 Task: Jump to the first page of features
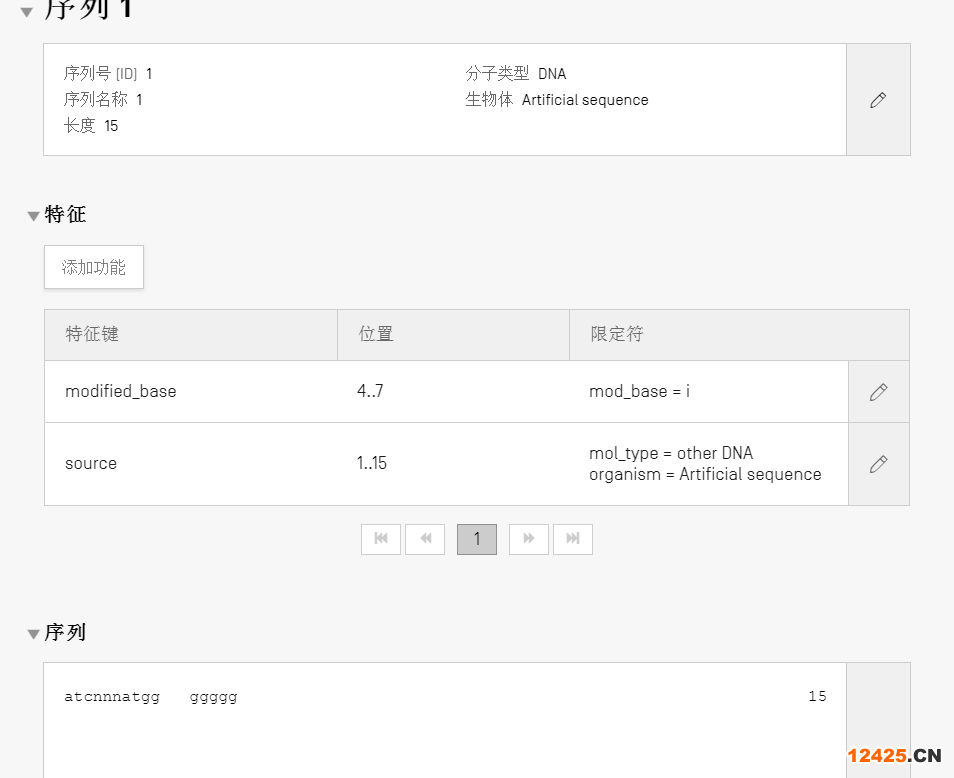click(x=381, y=539)
